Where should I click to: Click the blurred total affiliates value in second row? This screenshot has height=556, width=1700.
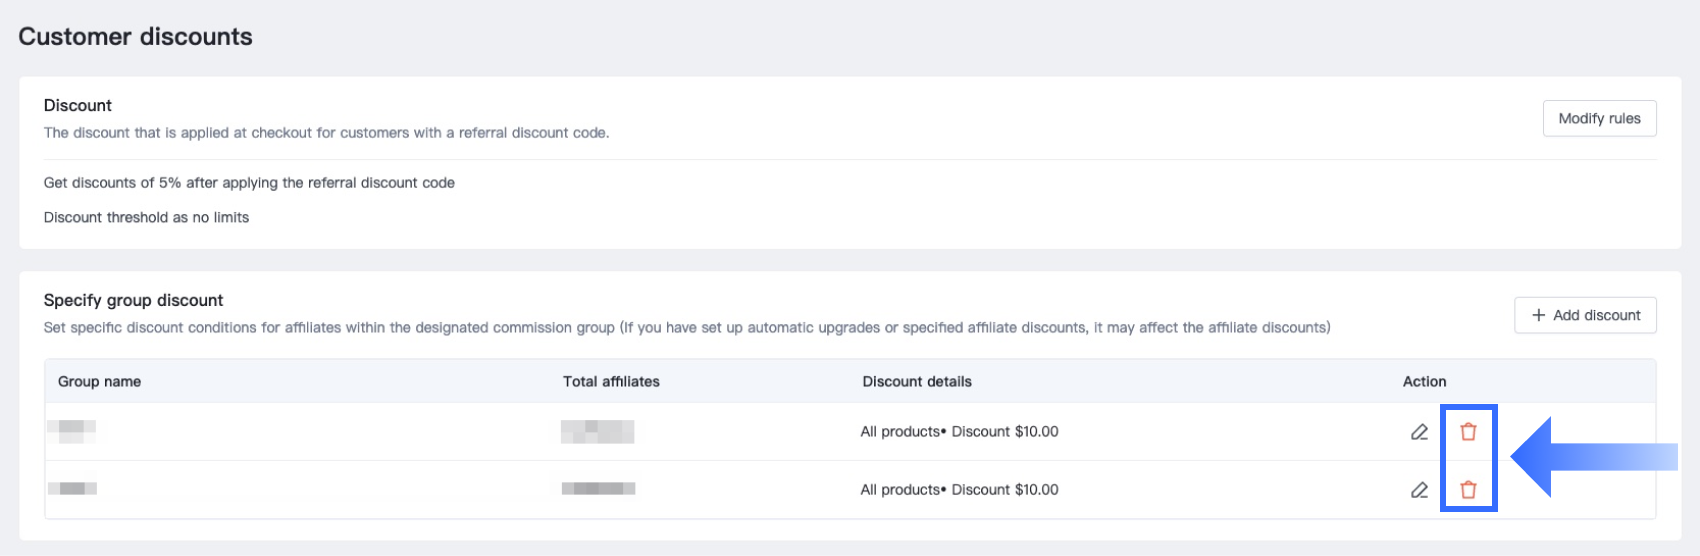(x=597, y=489)
